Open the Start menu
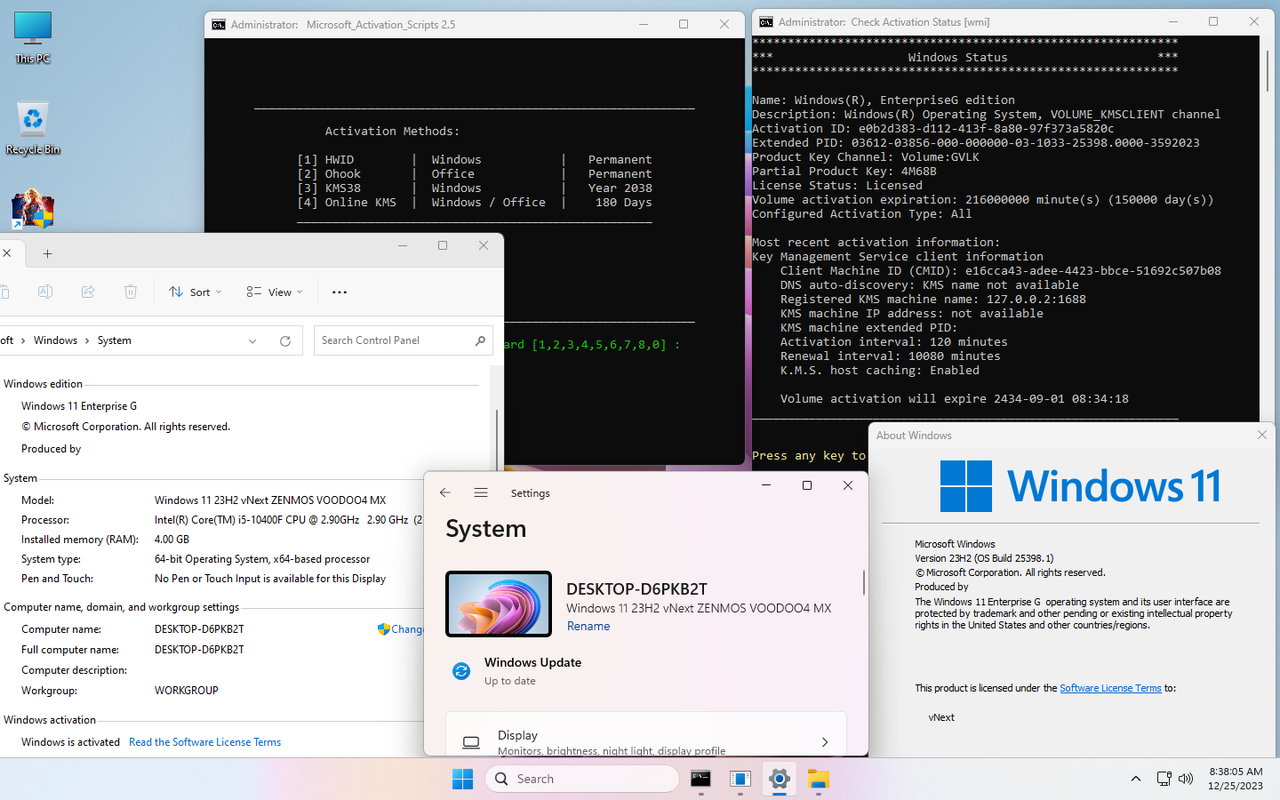The height and width of the screenshot is (800, 1280). [462, 779]
